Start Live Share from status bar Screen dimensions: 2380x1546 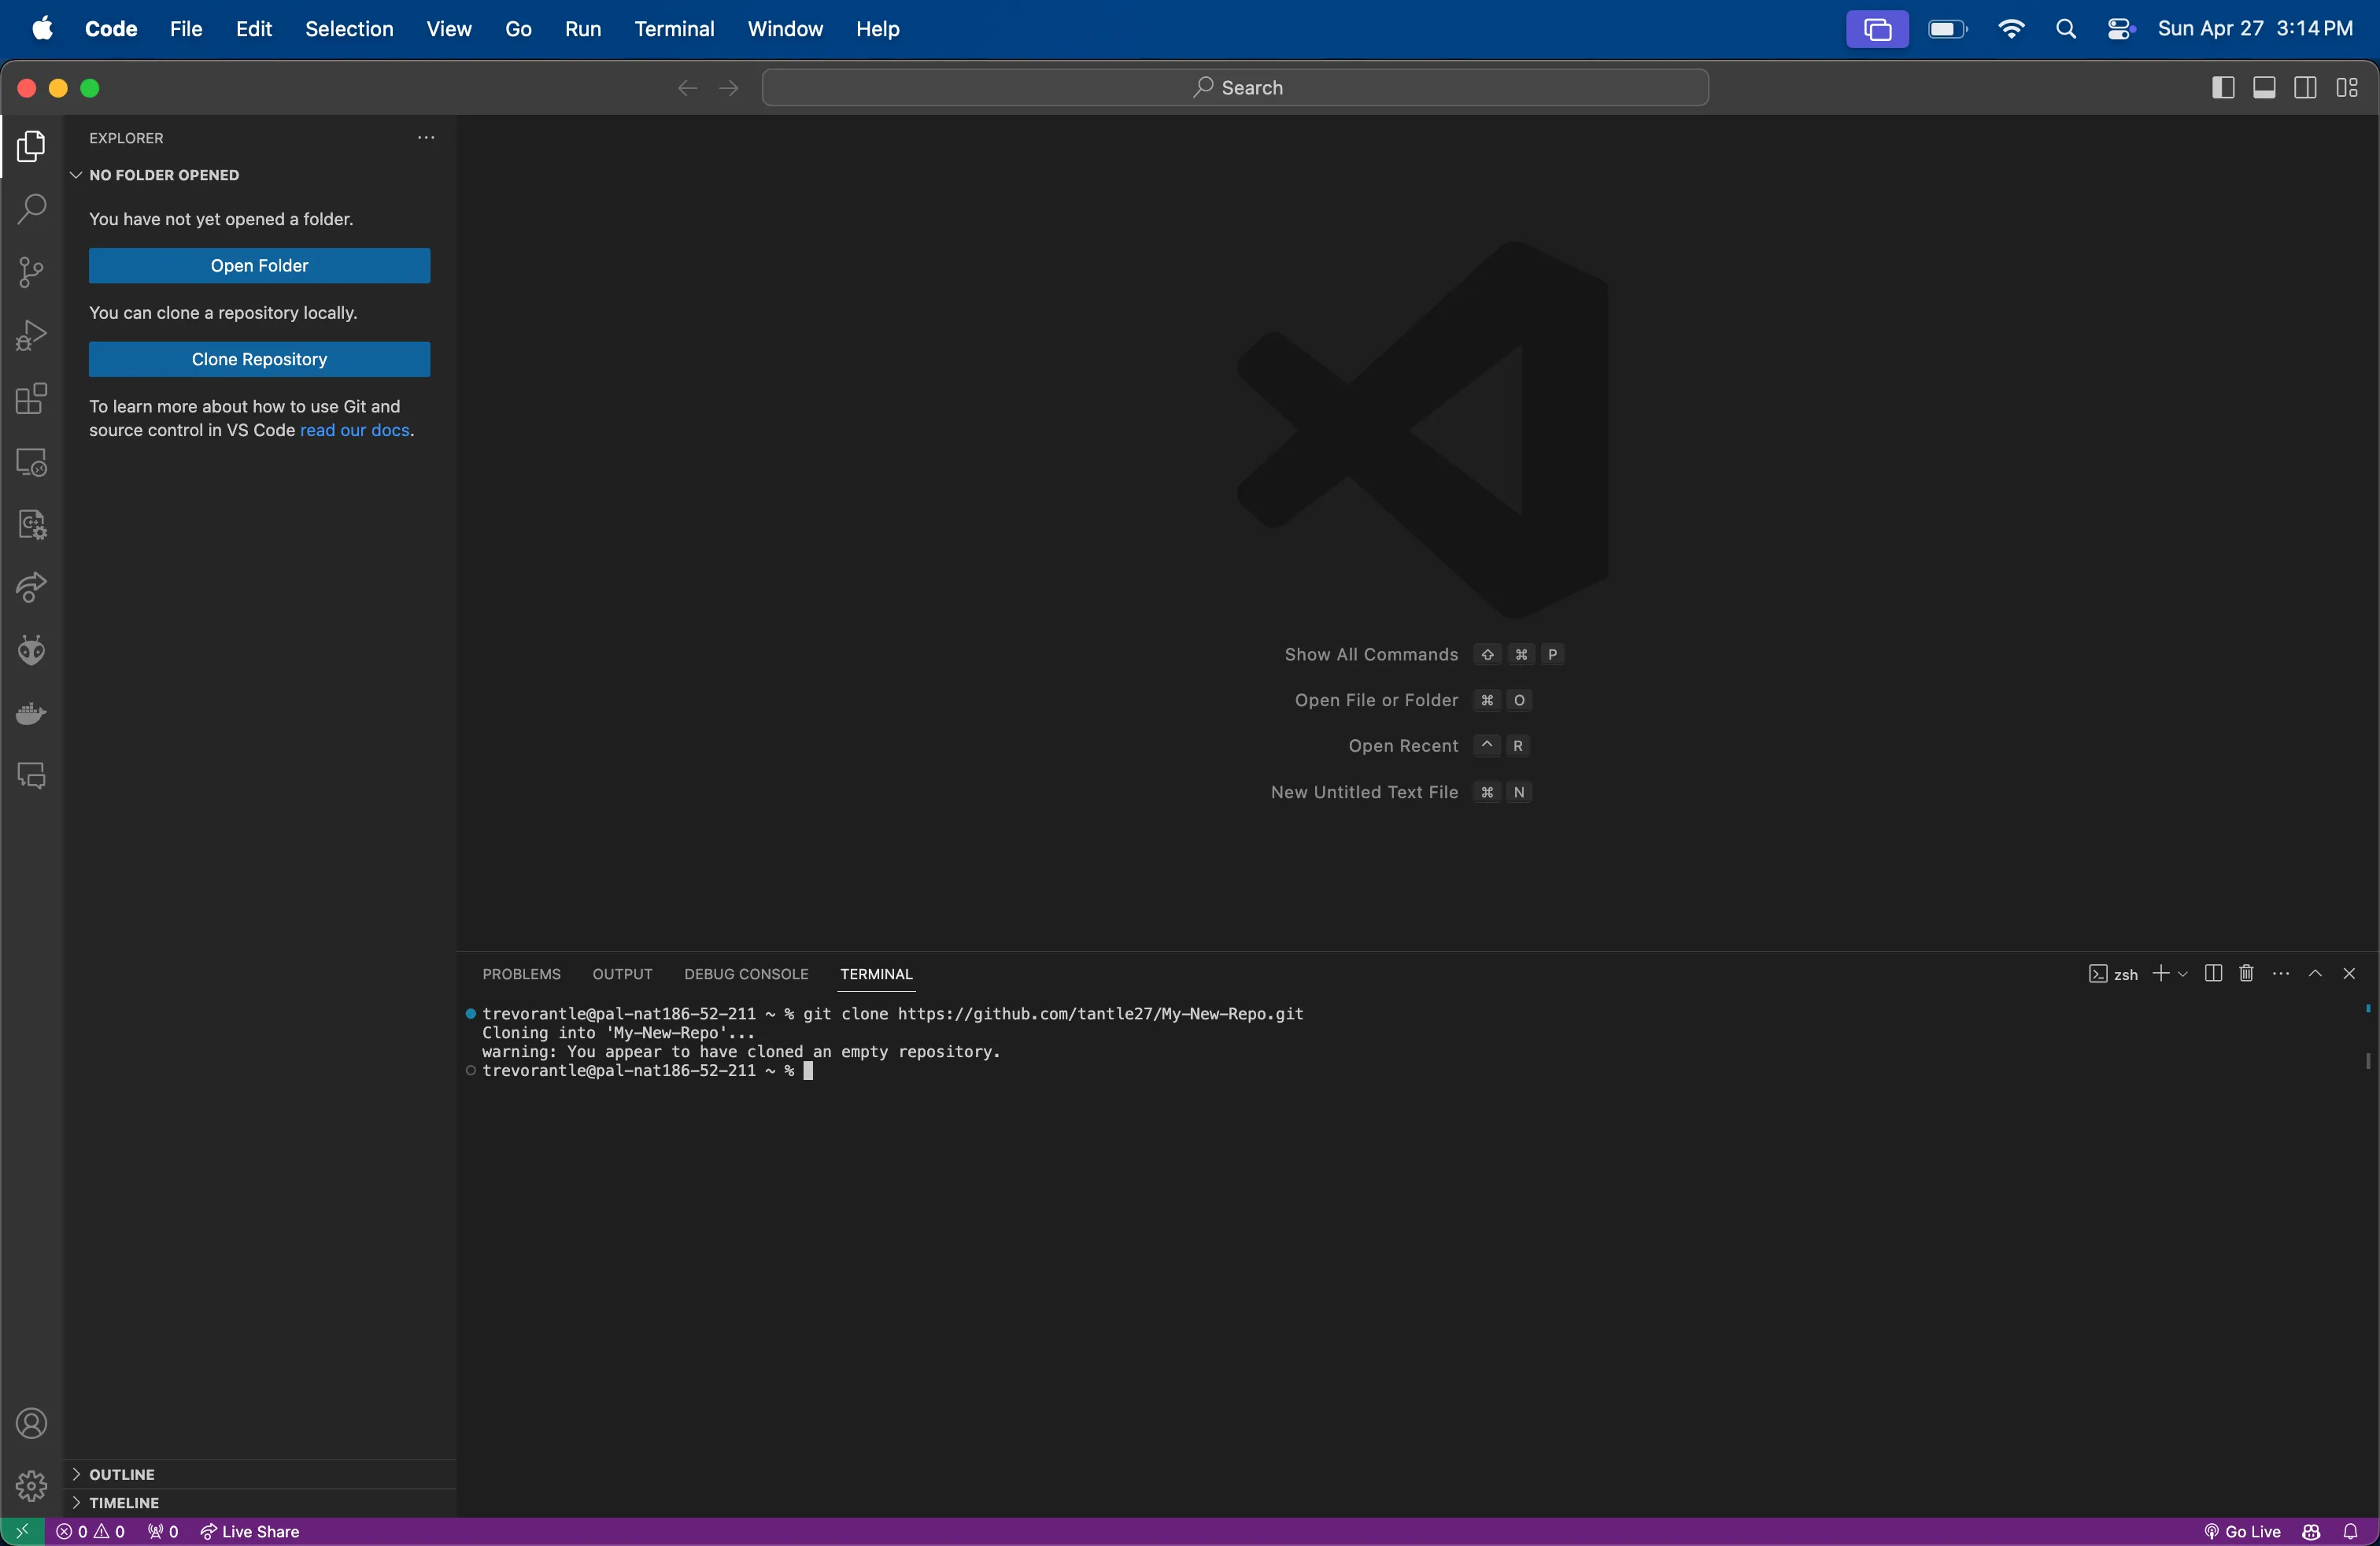point(250,1532)
